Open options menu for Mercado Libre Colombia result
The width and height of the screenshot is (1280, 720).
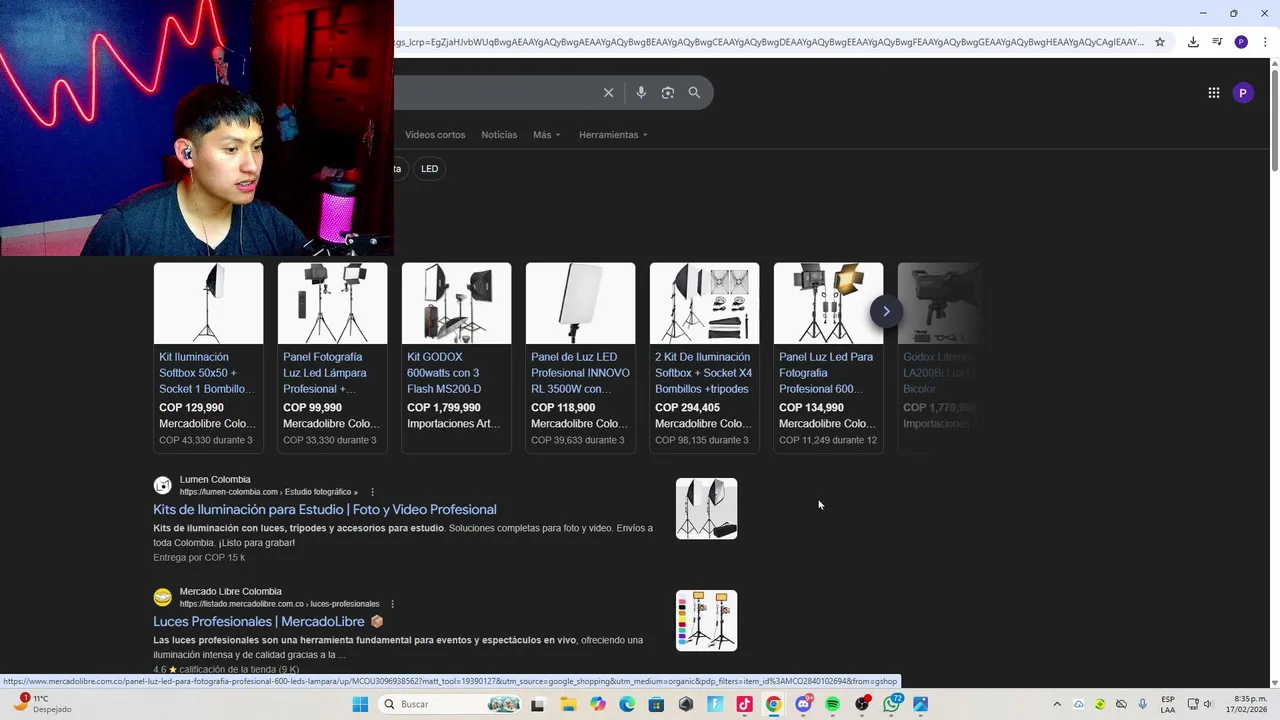392,604
